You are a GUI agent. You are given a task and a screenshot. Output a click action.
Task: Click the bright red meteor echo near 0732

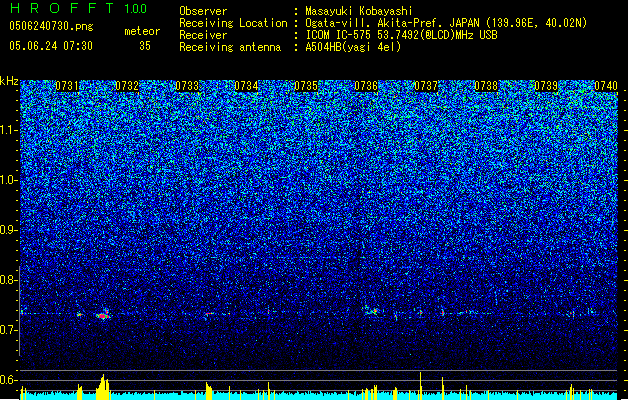103,315
